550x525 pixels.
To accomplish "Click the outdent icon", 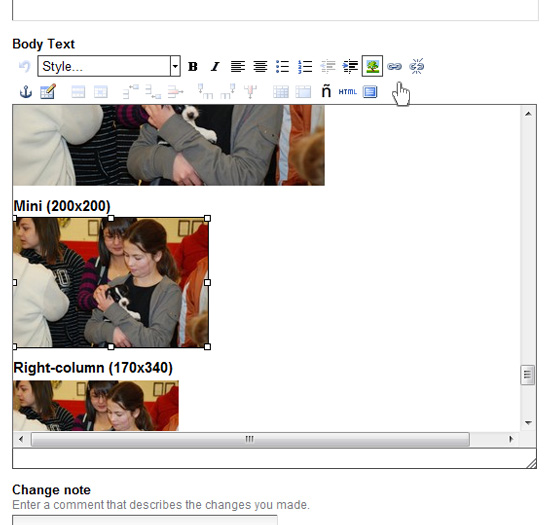I will pyautogui.click(x=328, y=66).
